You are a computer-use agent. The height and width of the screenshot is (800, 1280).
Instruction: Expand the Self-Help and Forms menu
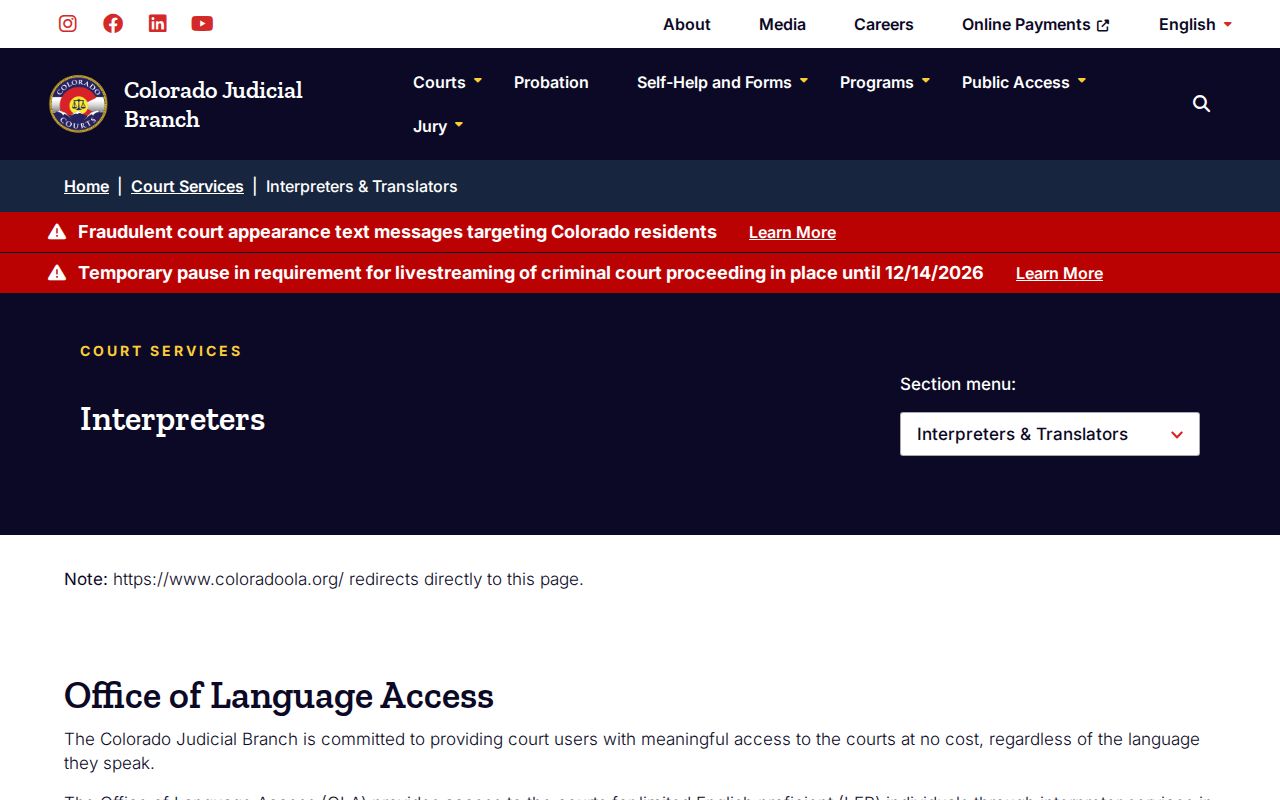pos(722,82)
